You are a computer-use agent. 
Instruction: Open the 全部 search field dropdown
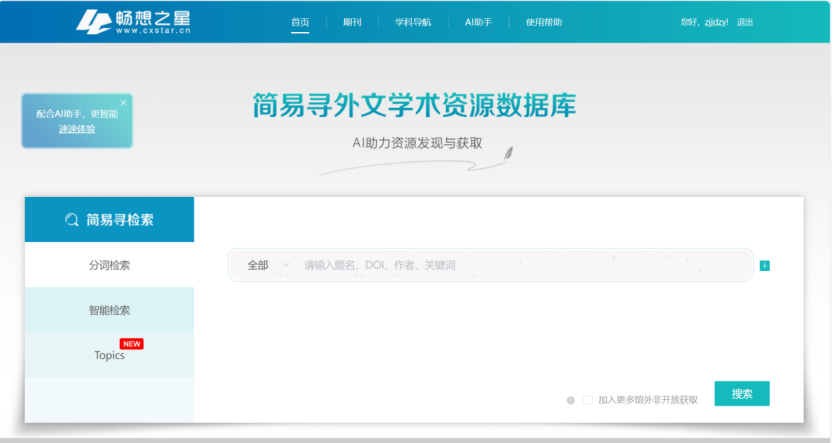click(x=268, y=265)
